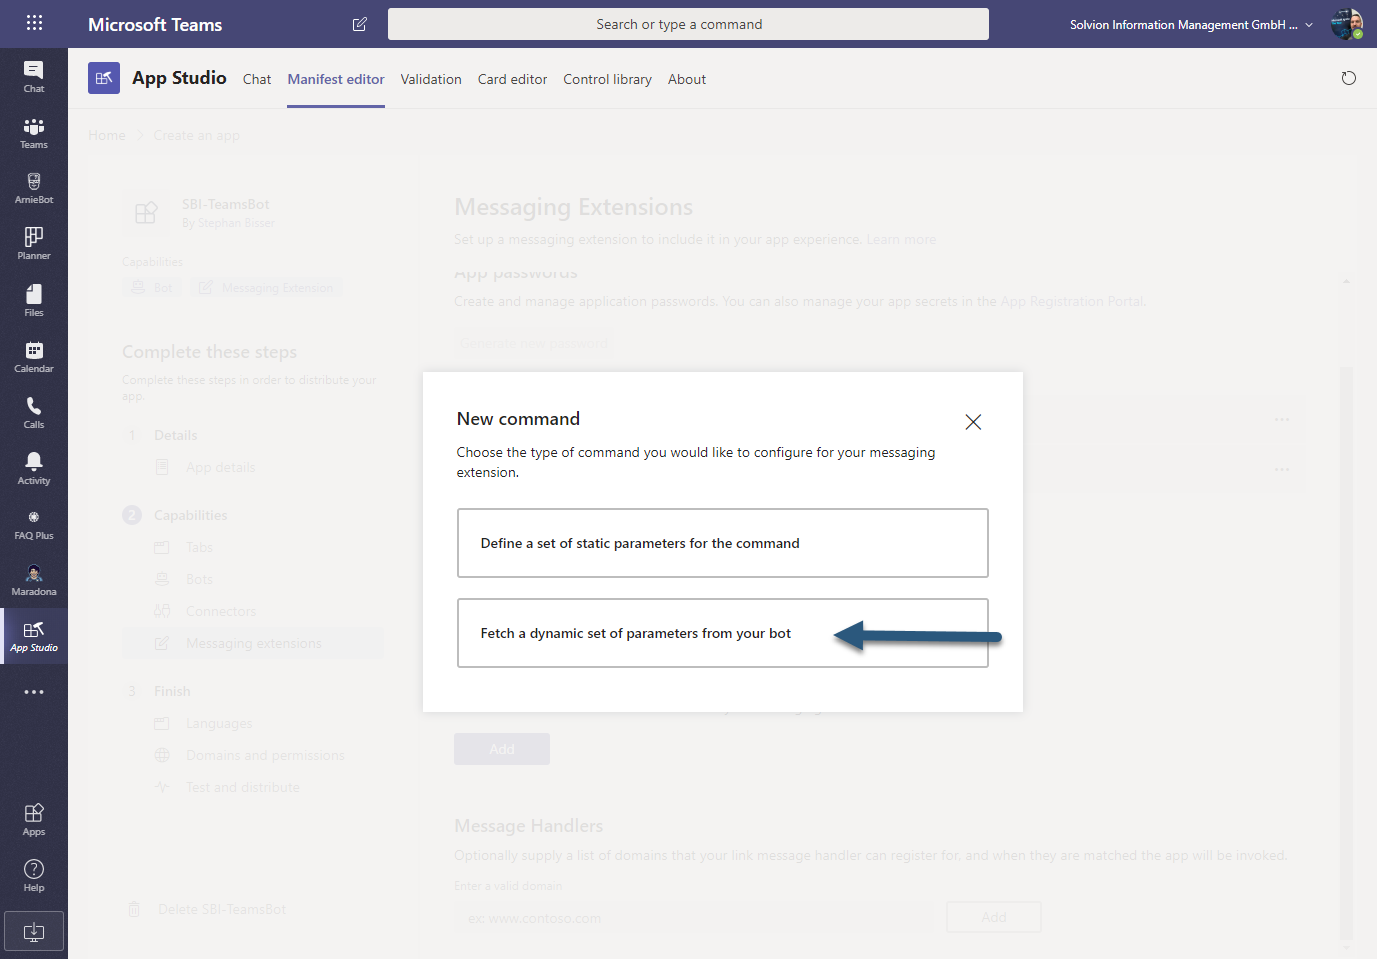Open the Maradona app
The image size is (1377, 959).
(34, 580)
